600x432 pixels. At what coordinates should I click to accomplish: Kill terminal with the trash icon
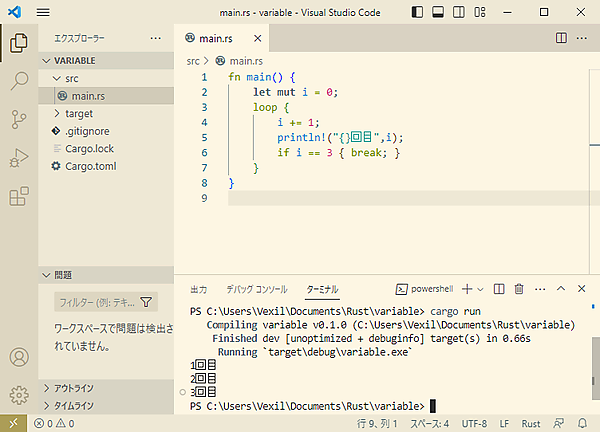pyautogui.click(x=519, y=289)
